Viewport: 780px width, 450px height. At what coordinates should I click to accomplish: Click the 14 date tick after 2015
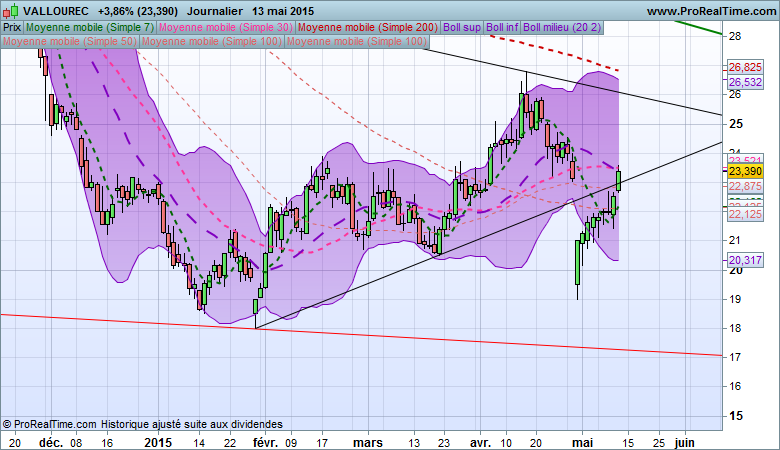point(199,443)
